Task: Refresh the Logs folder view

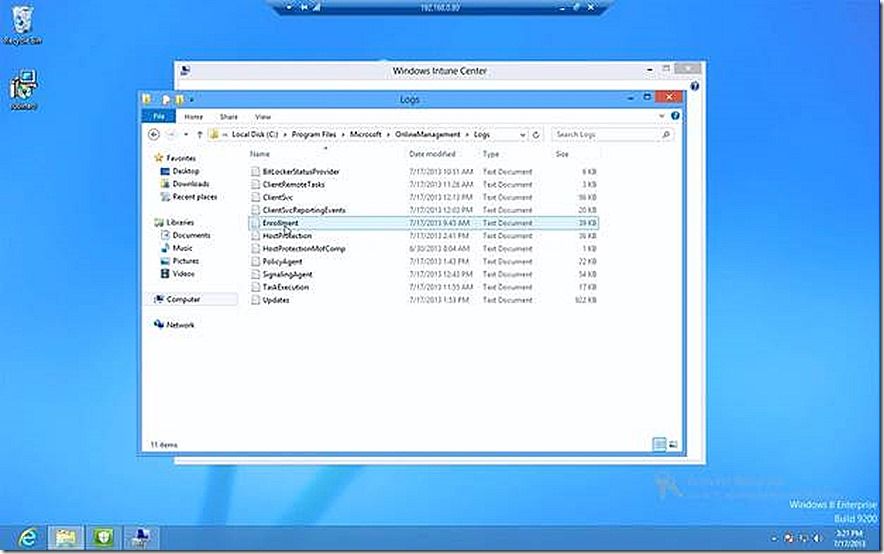Action: click(536, 135)
